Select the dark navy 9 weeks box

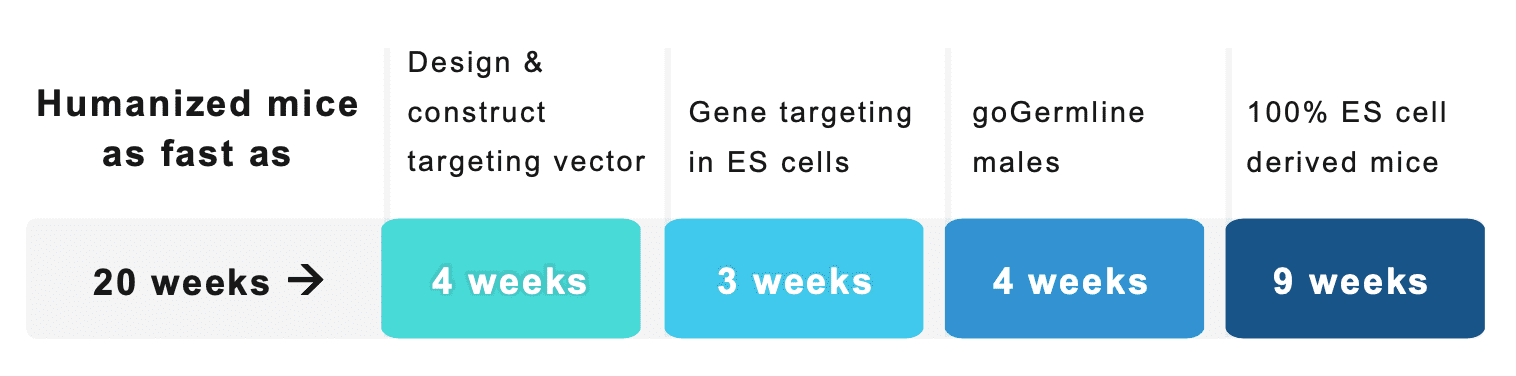point(1355,278)
